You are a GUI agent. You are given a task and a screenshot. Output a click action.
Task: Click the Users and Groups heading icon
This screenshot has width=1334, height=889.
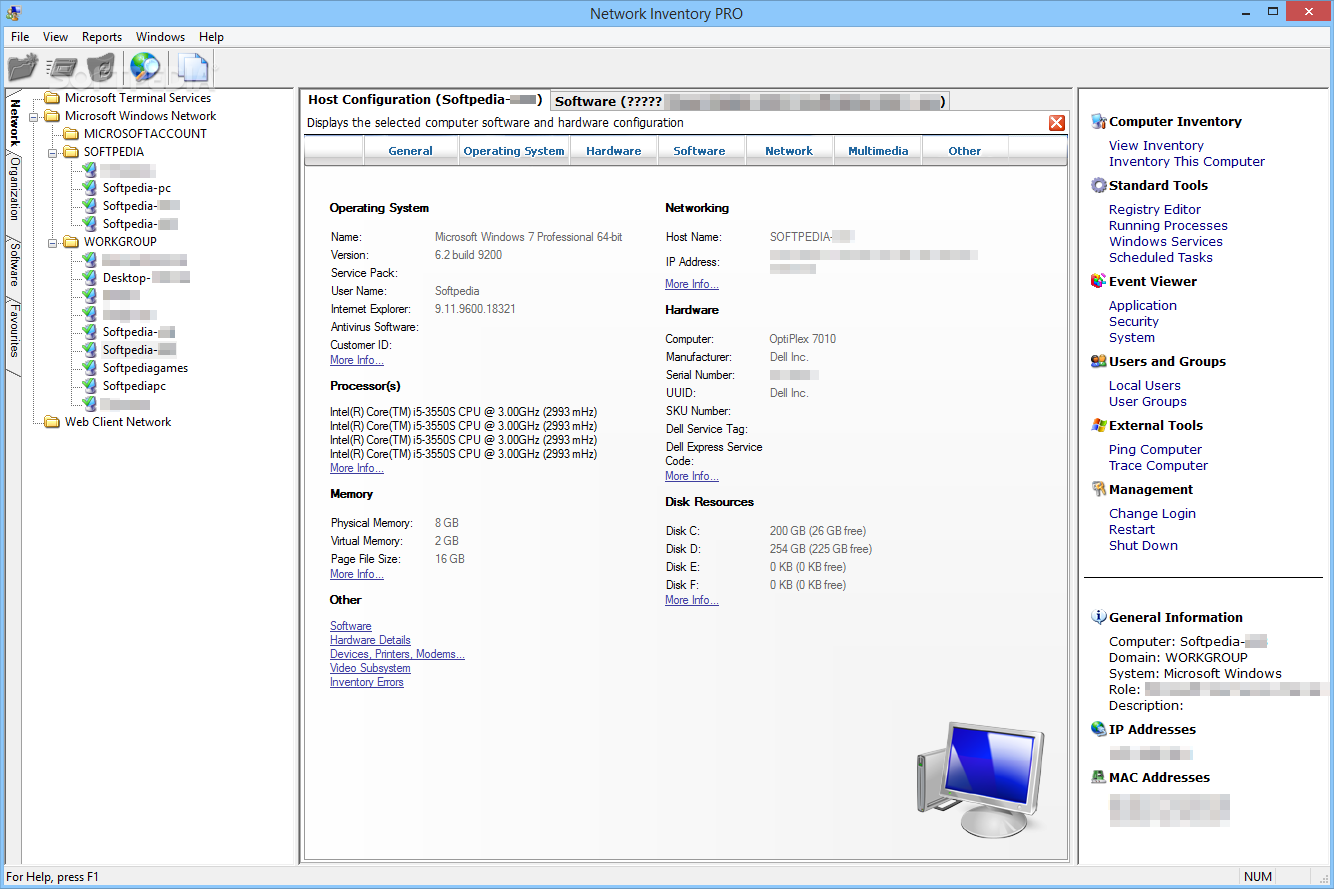click(1099, 362)
